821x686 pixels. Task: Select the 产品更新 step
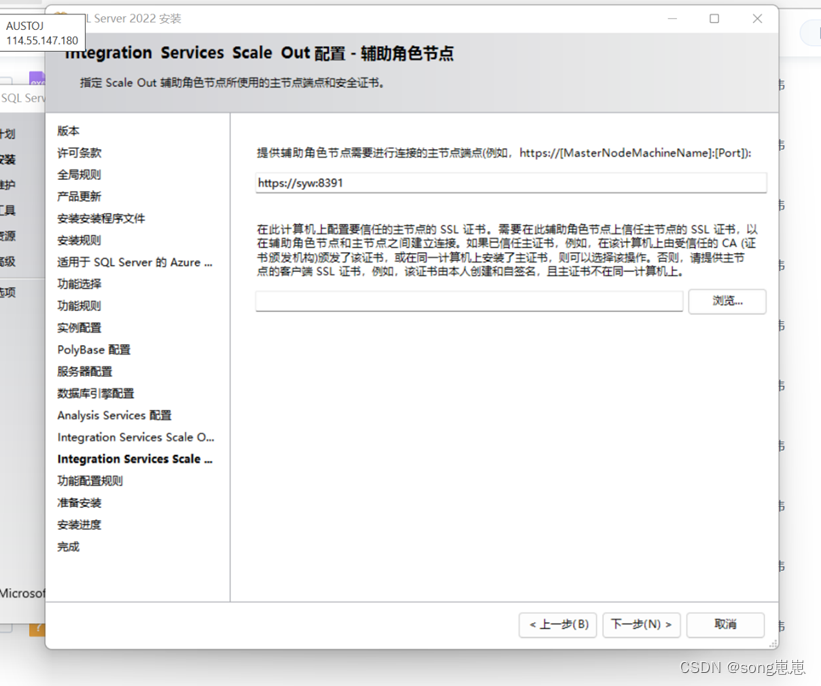point(79,196)
